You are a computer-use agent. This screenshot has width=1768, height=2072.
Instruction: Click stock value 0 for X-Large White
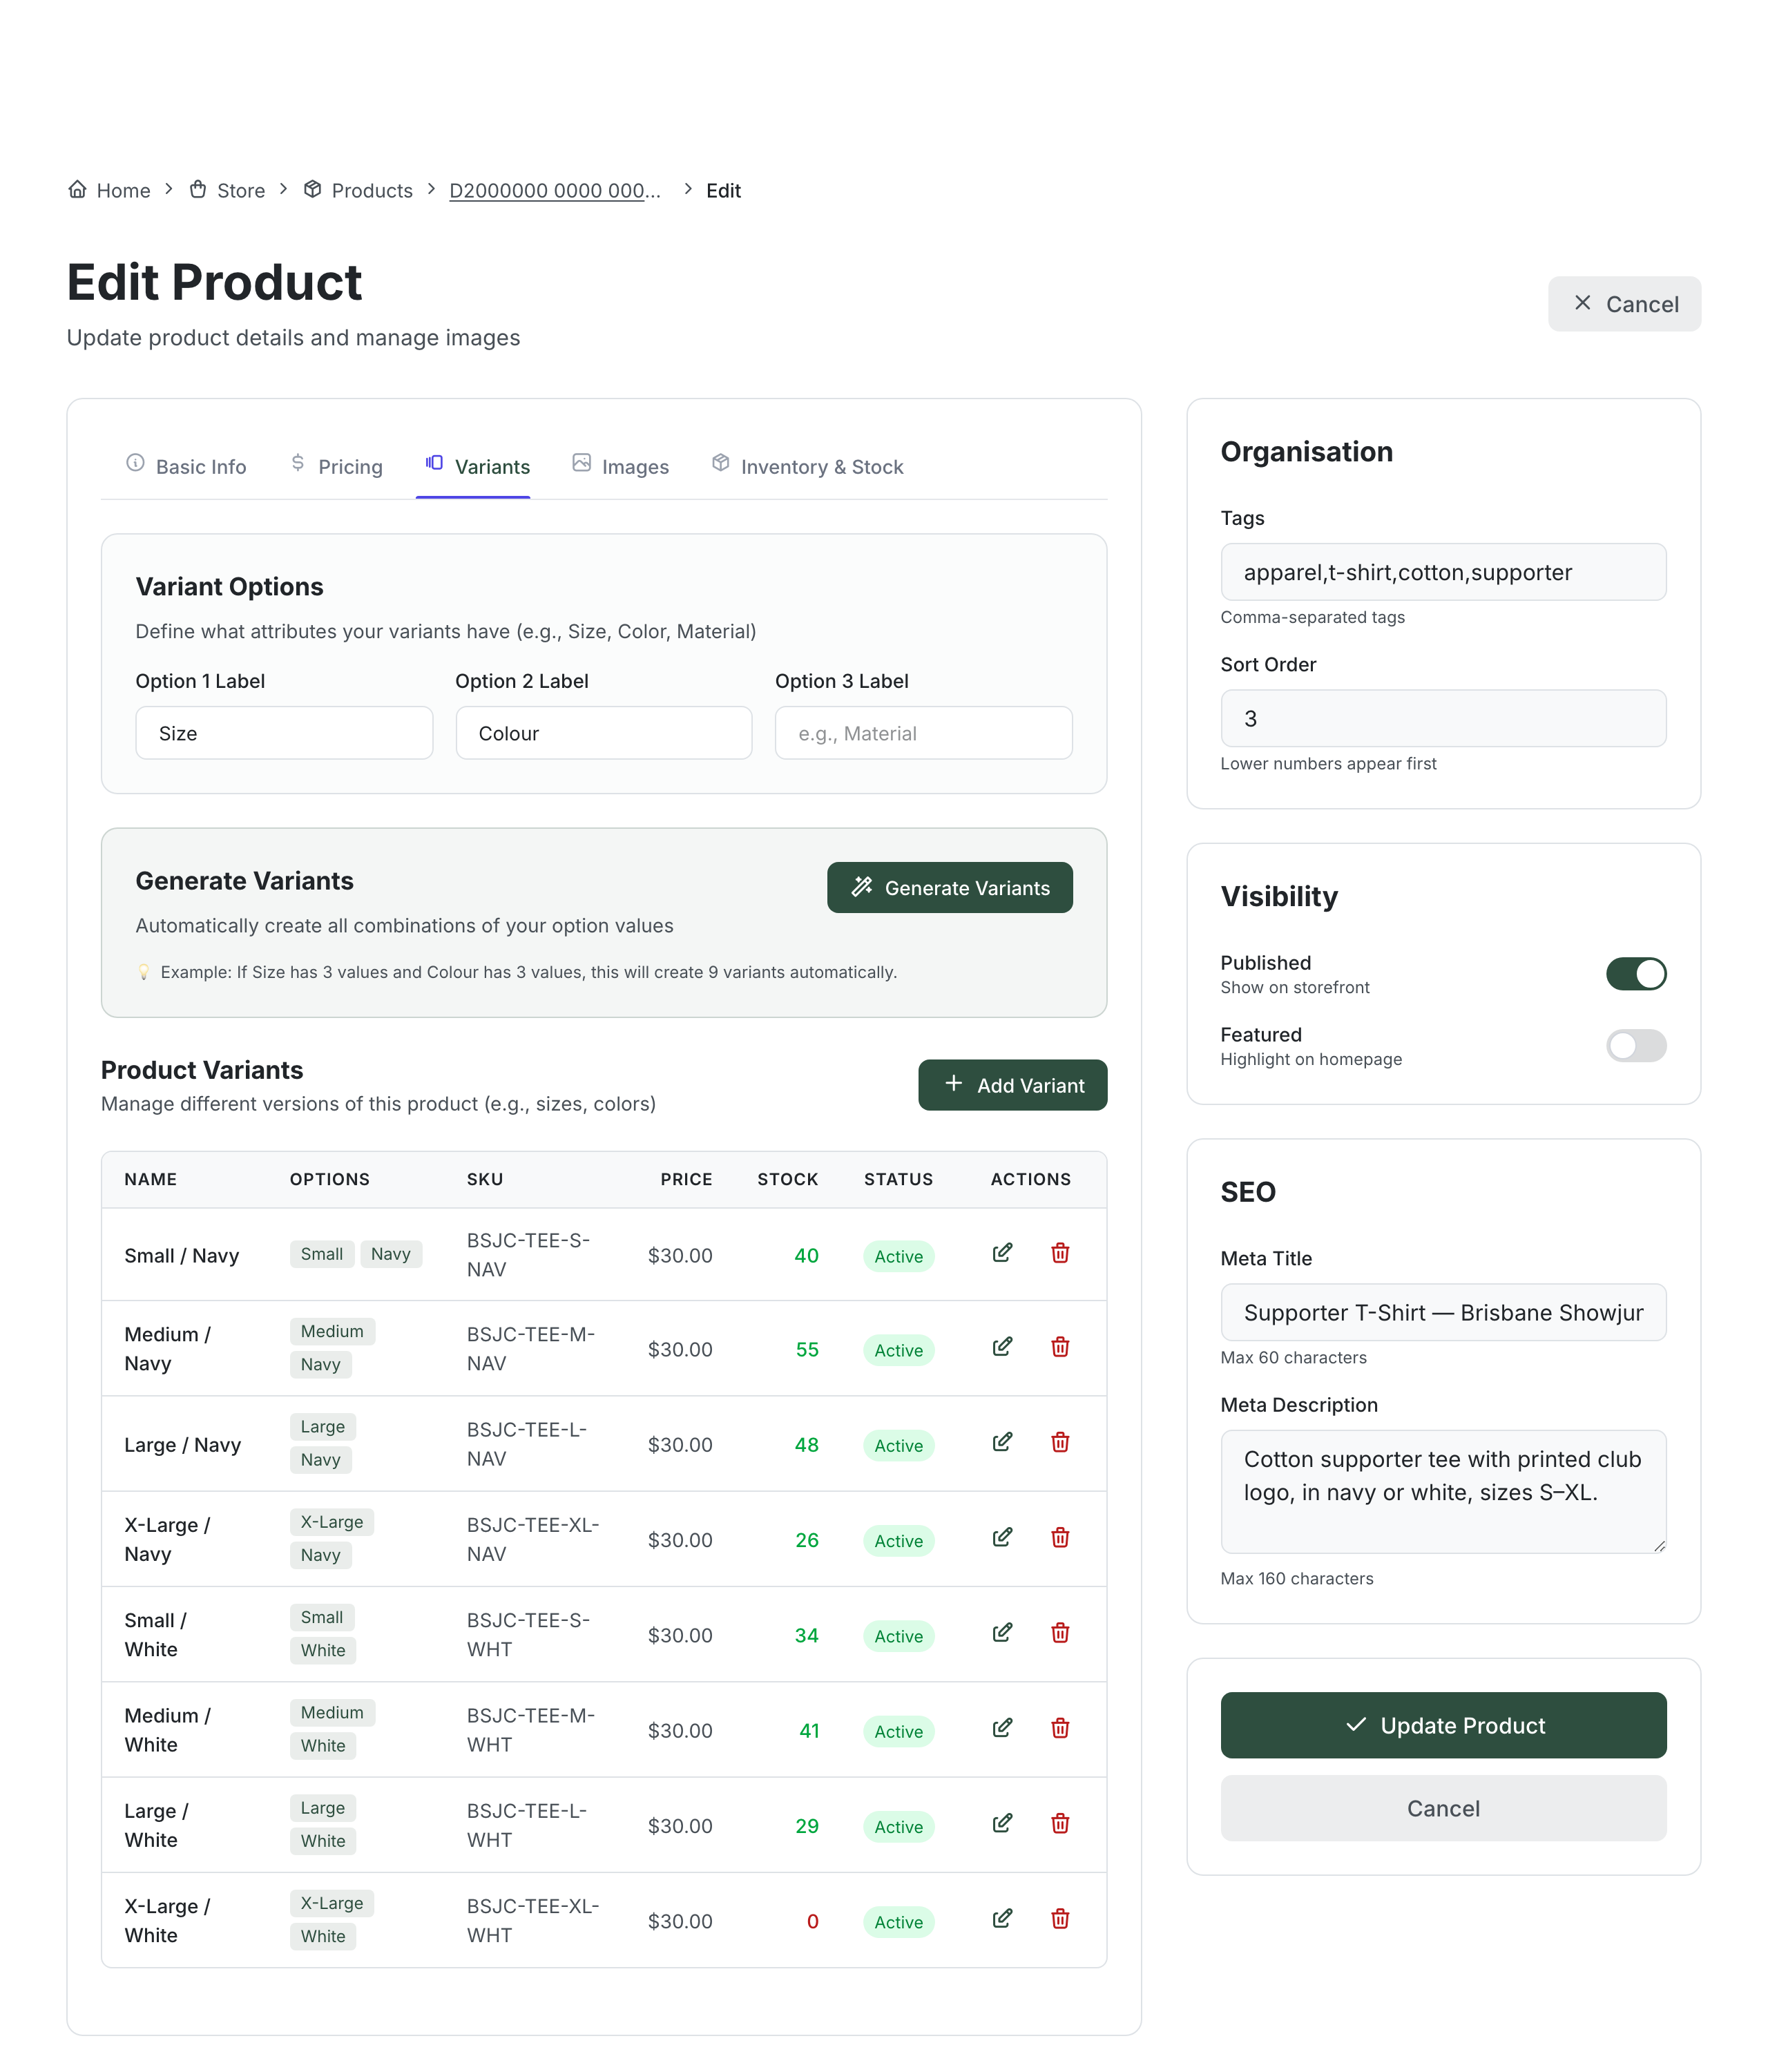tap(812, 1921)
